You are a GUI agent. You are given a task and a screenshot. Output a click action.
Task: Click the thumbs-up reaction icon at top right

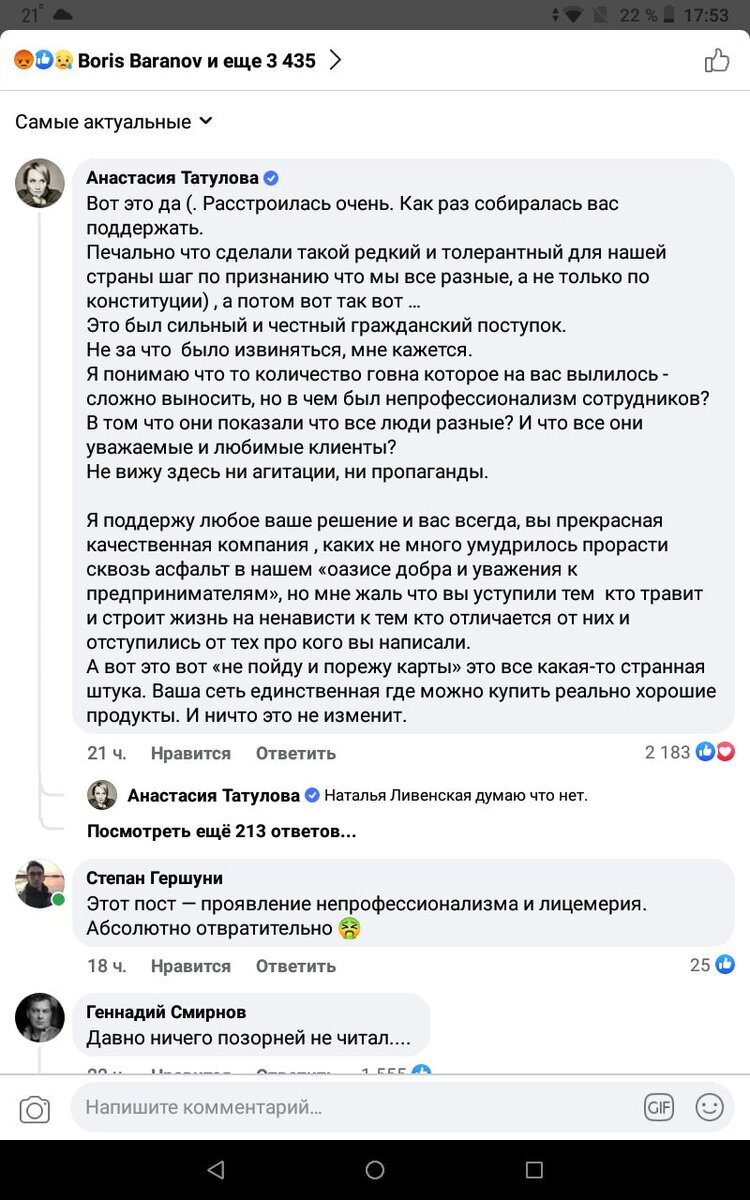pos(717,60)
